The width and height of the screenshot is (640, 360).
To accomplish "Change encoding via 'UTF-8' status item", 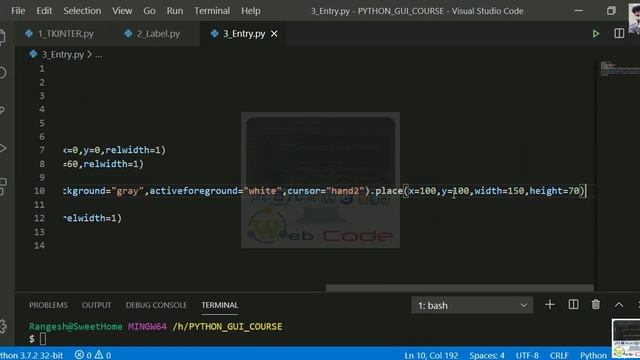I will pos(527,355).
